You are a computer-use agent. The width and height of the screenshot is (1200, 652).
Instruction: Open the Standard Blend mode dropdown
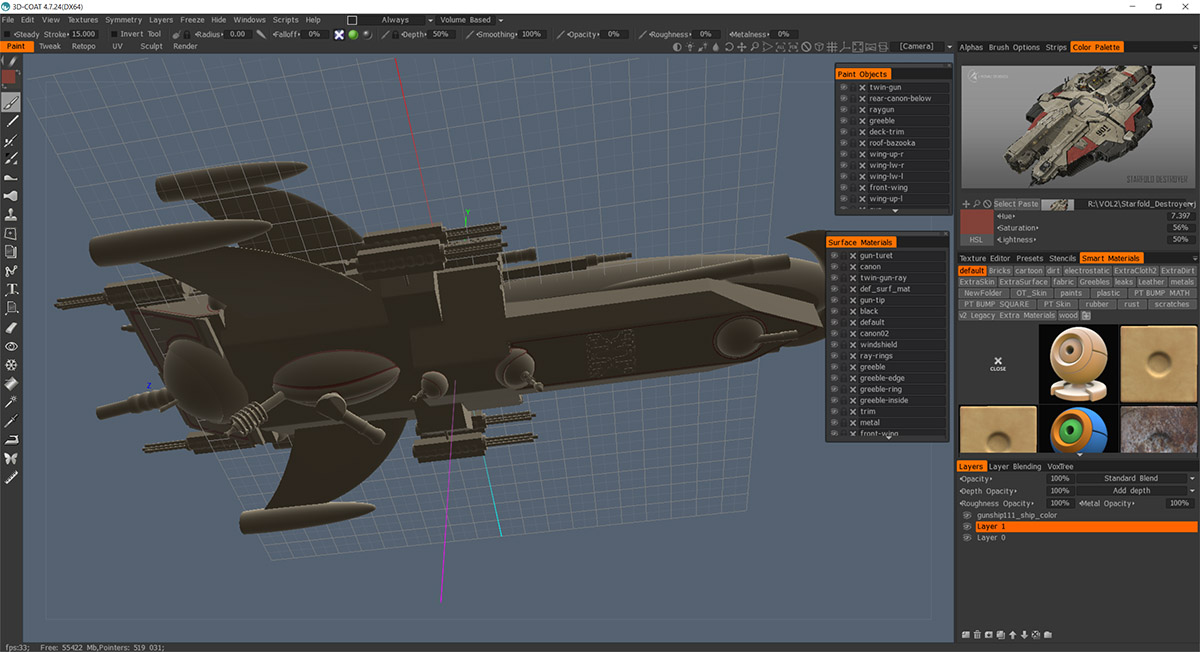tap(1131, 478)
